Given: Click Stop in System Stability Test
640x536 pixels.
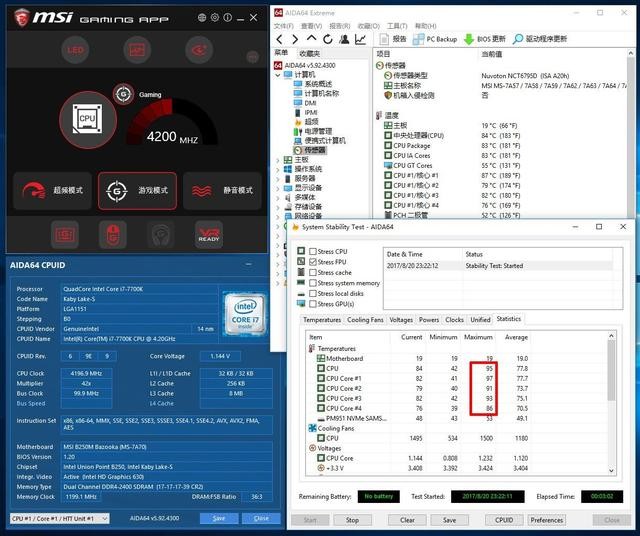Looking at the screenshot, I should tap(352, 520).
